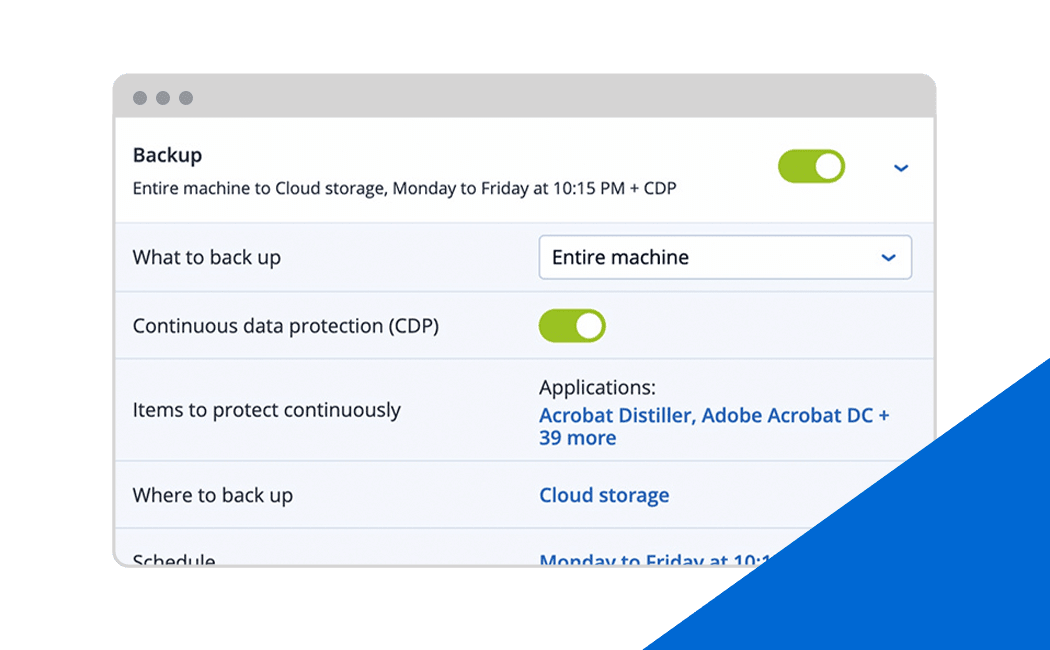The width and height of the screenshot is (1050, 650).
Task: Click the middle gray window dot
Action: pos(163,98)
